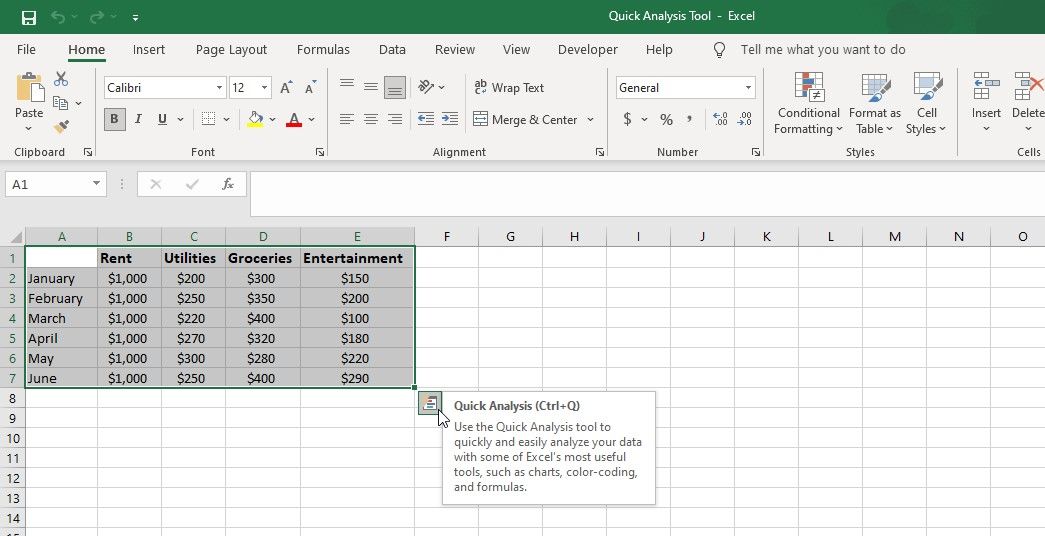Screen dimensions: 1045x536
Task: Select the Format Painter brush icon
Action: click(61, 127)
